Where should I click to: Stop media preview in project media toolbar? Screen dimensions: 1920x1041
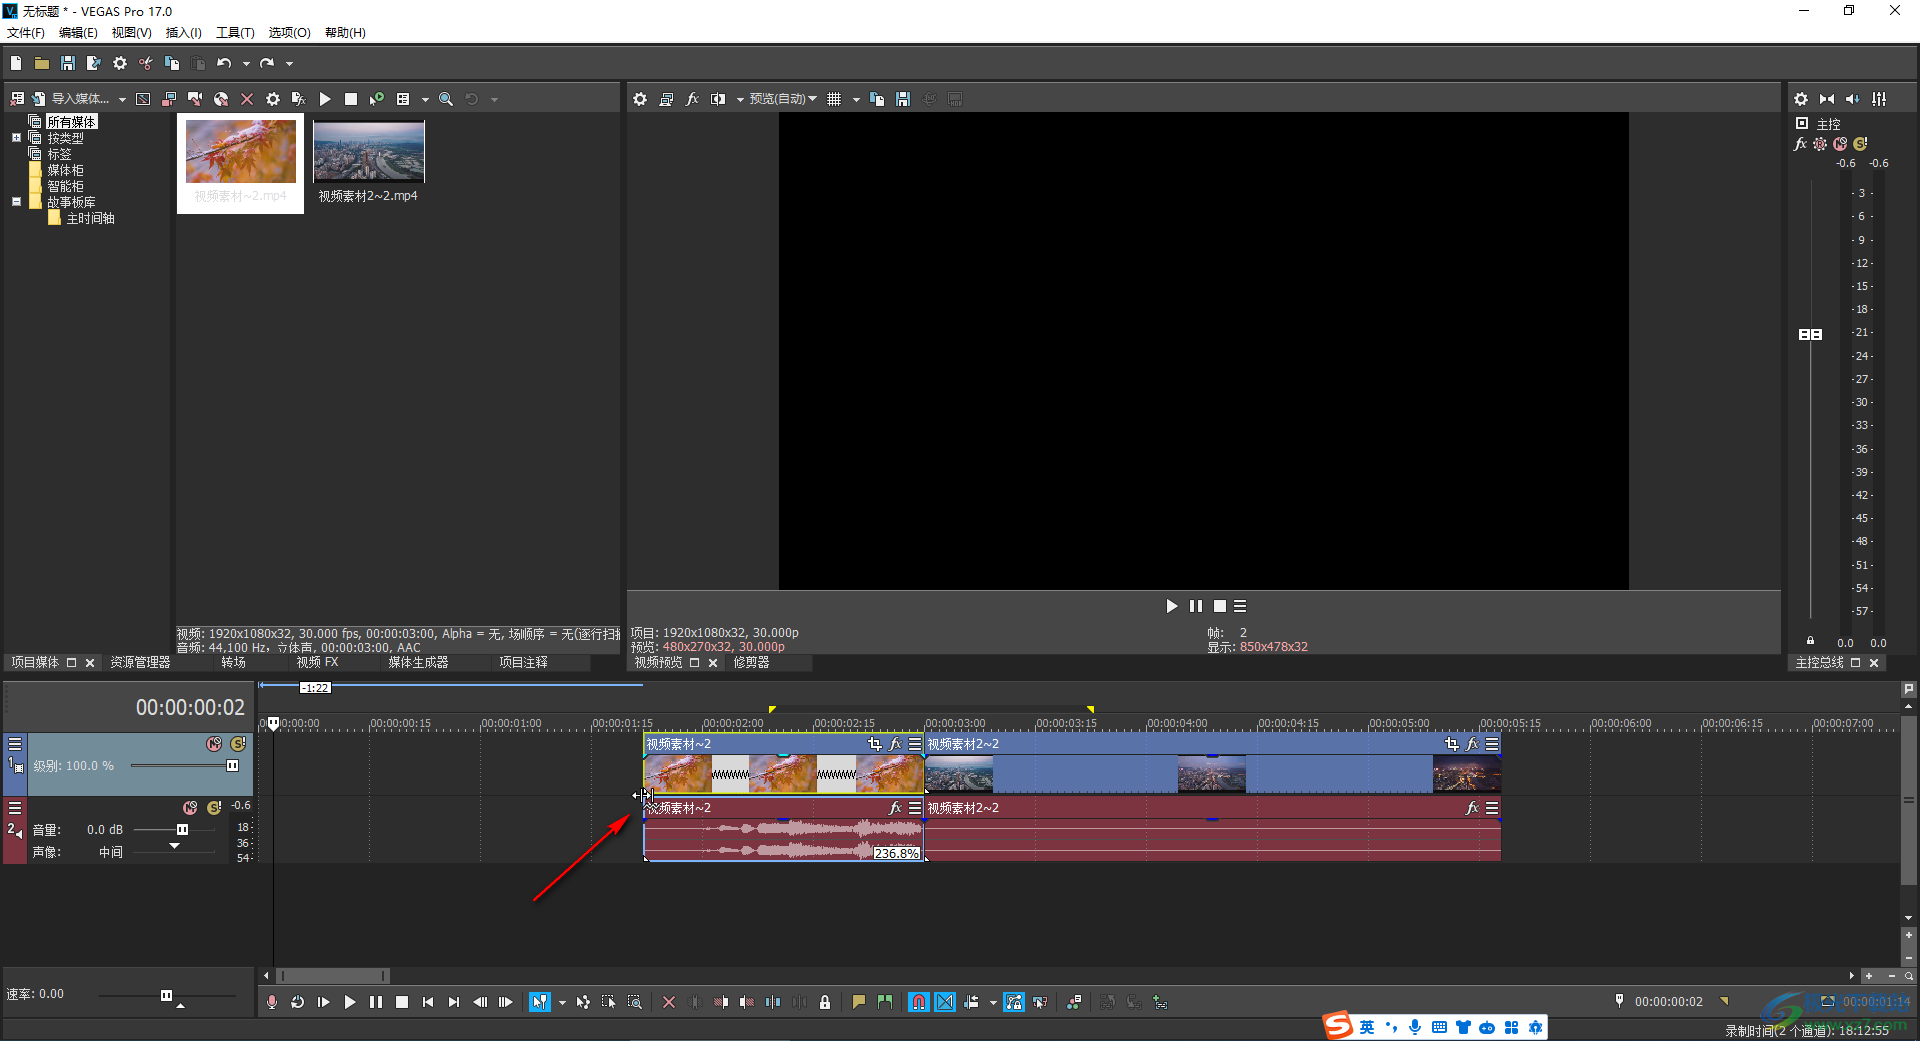point(351,99)
